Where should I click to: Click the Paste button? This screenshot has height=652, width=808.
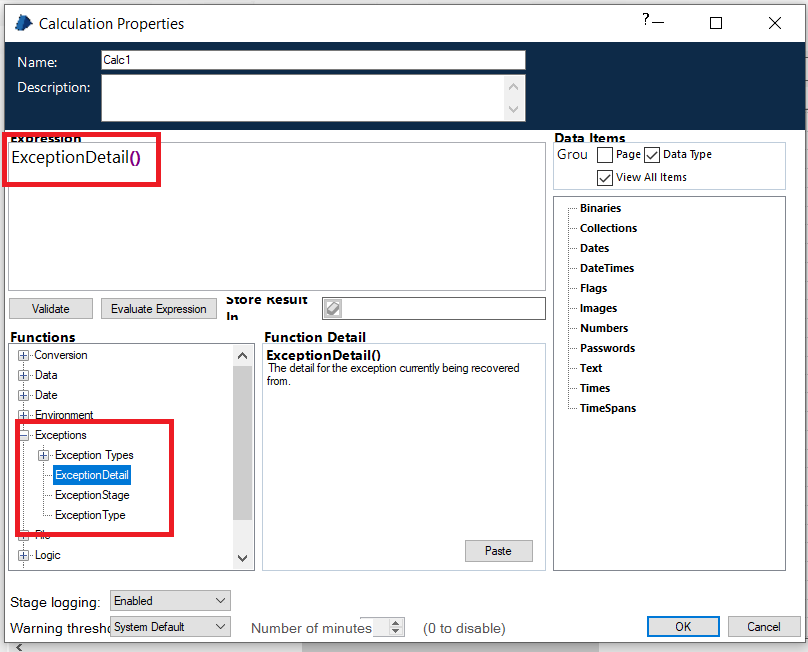pos(498,551)
